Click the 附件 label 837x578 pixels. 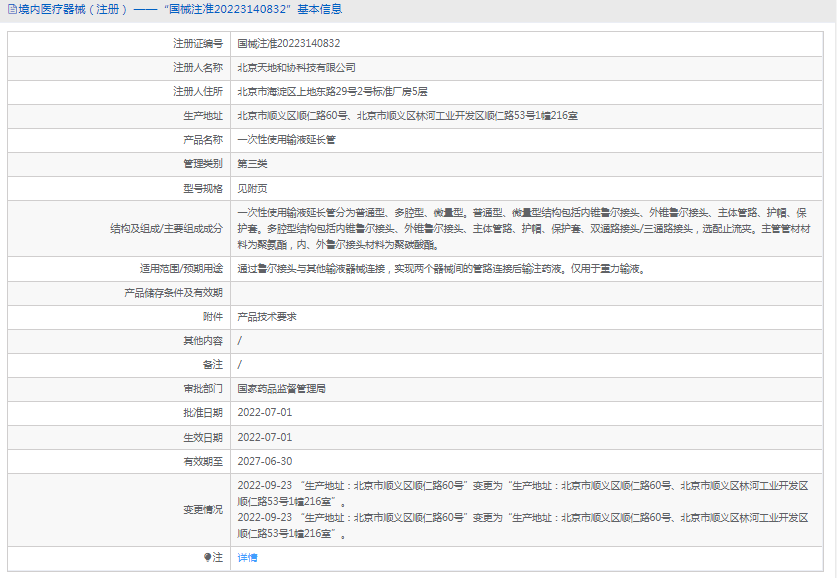(213, 316)
